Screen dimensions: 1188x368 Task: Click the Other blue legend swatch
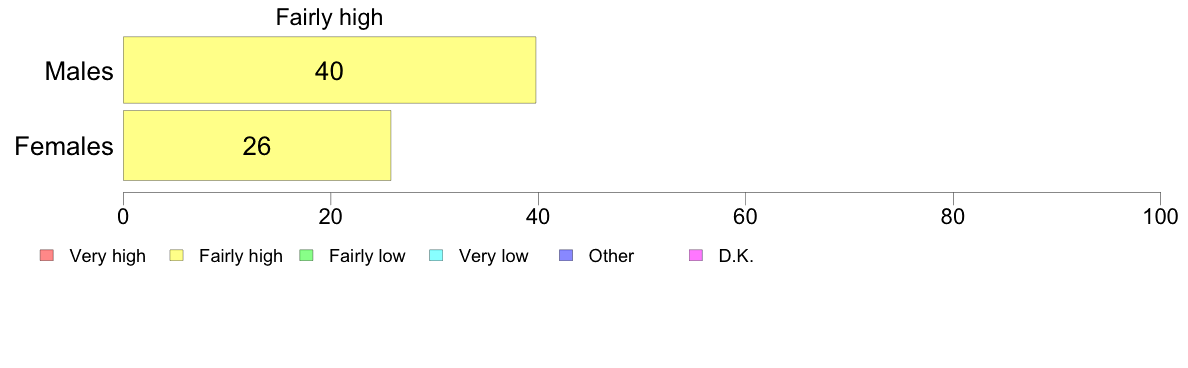coord(565,256)
